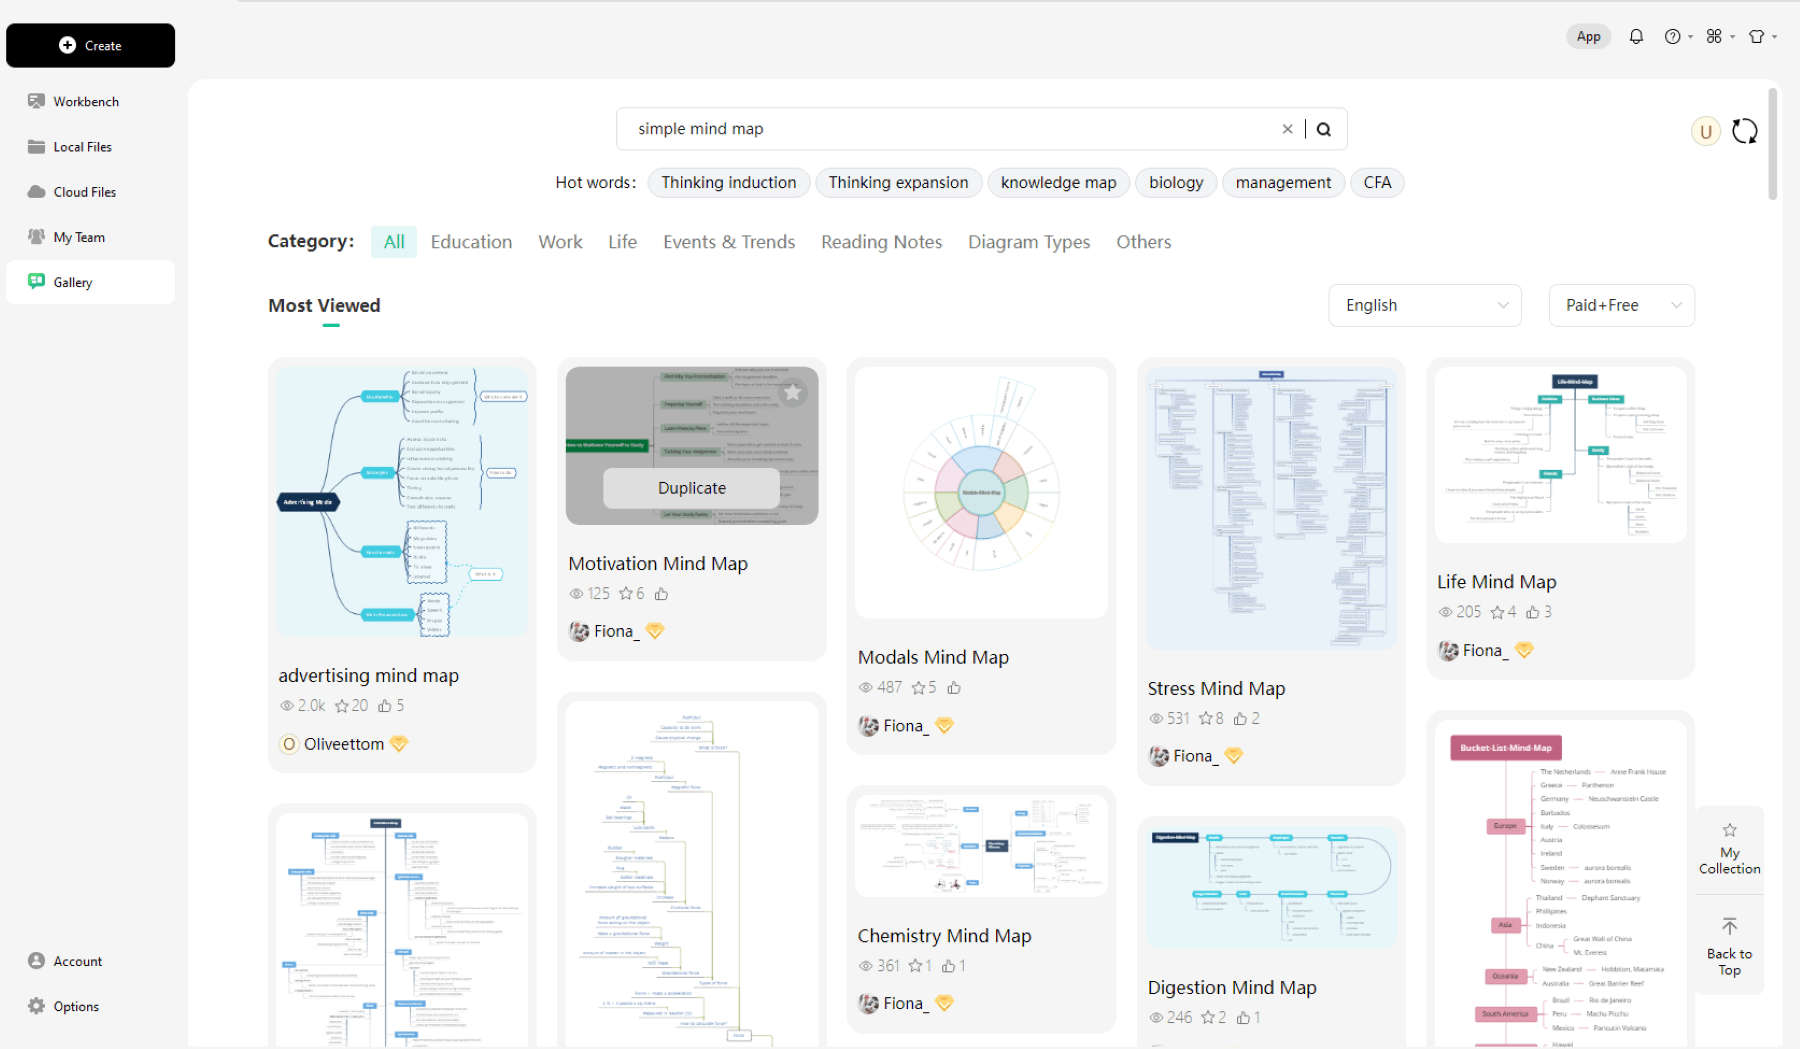The height and width of the screenshot is (1049, 1800).
Task: Select hot word CFA
Action: (x=1377, y=182)
